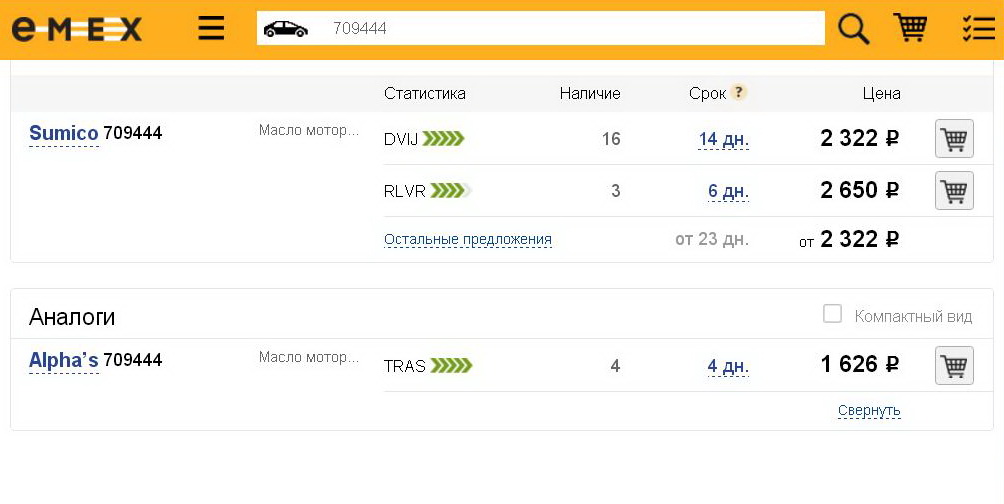
Task: Click part number 709444 beside Alpha's
Action: [x=133, y=360]
